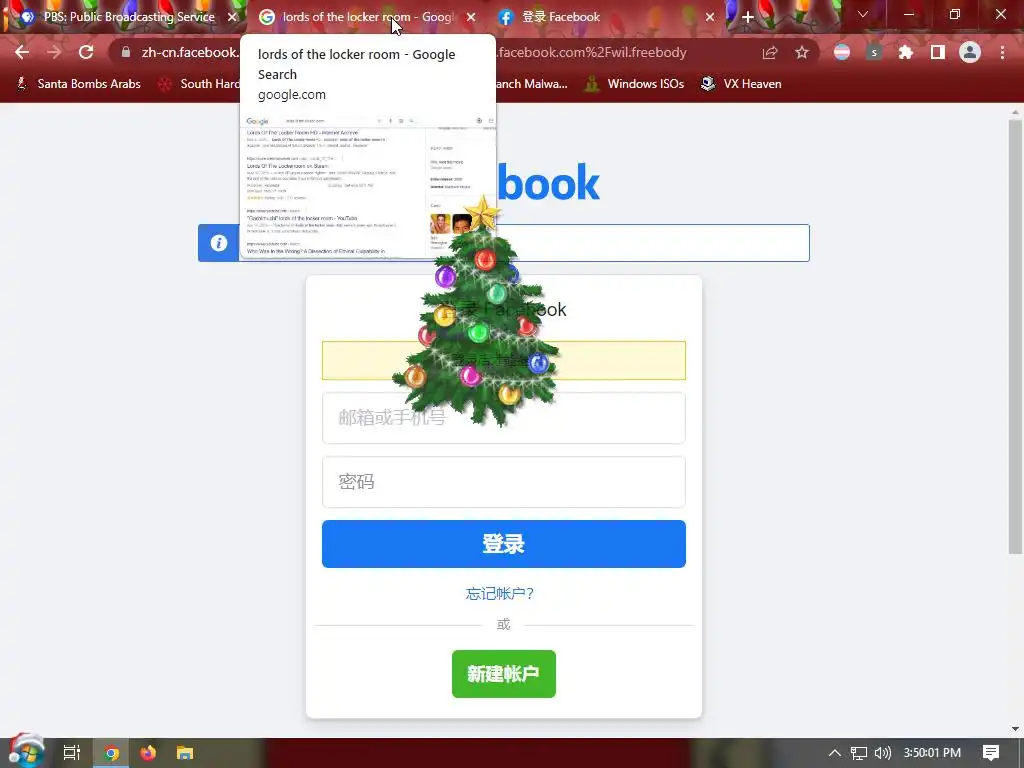Open the network tray icon
Screen dimensions: 1024x768
pos(859,753)
